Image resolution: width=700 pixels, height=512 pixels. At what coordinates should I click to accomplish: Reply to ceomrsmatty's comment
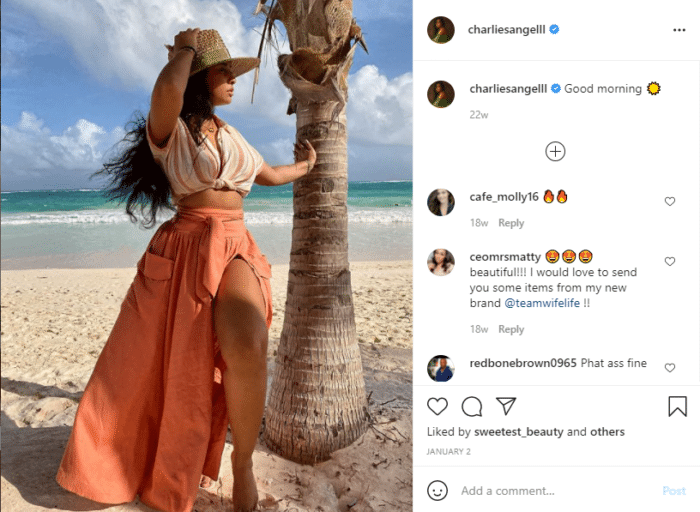pos(511,329)
